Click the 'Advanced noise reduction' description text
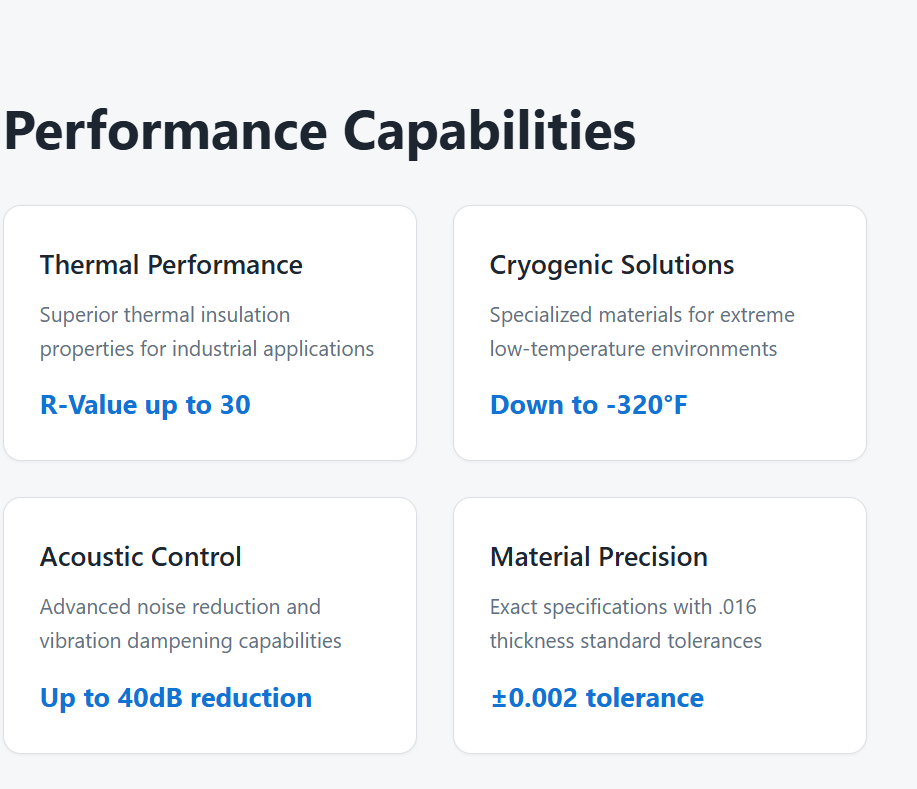Screen dimensions: 917x789 point(180,607)
